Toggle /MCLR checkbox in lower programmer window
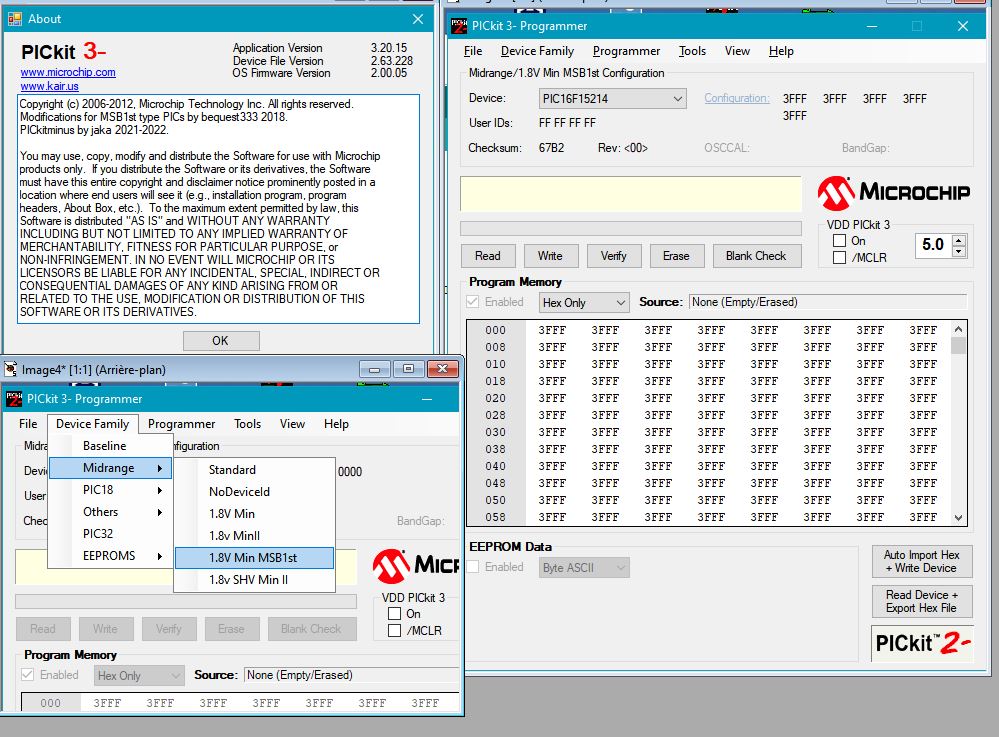This screenshot has width=999, height=737. click(394, 630)
